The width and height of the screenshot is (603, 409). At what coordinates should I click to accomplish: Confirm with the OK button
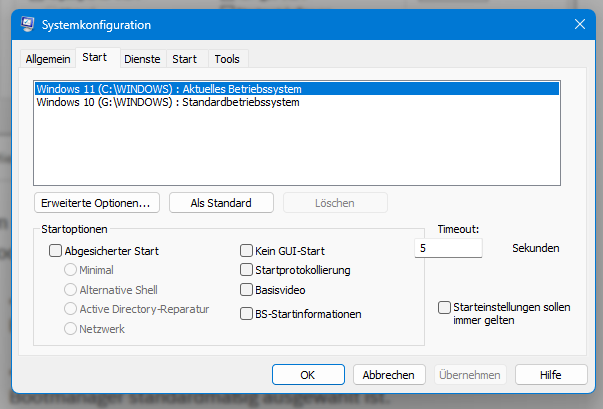click(x=308, y=375)
